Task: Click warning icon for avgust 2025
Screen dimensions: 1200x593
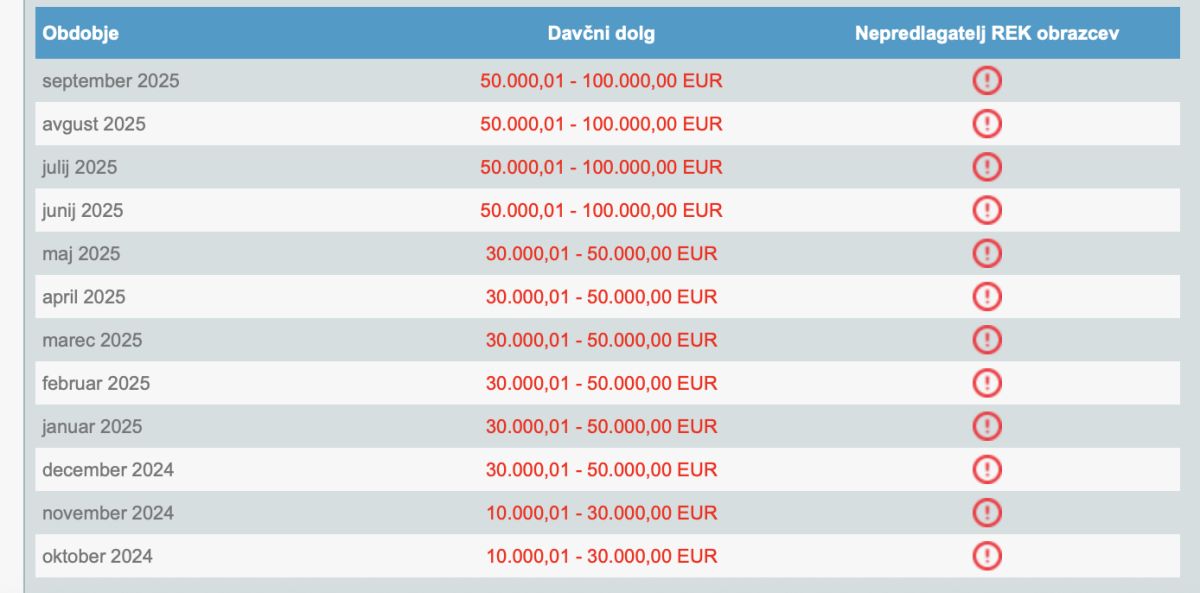Action: [x=987, y=124]
